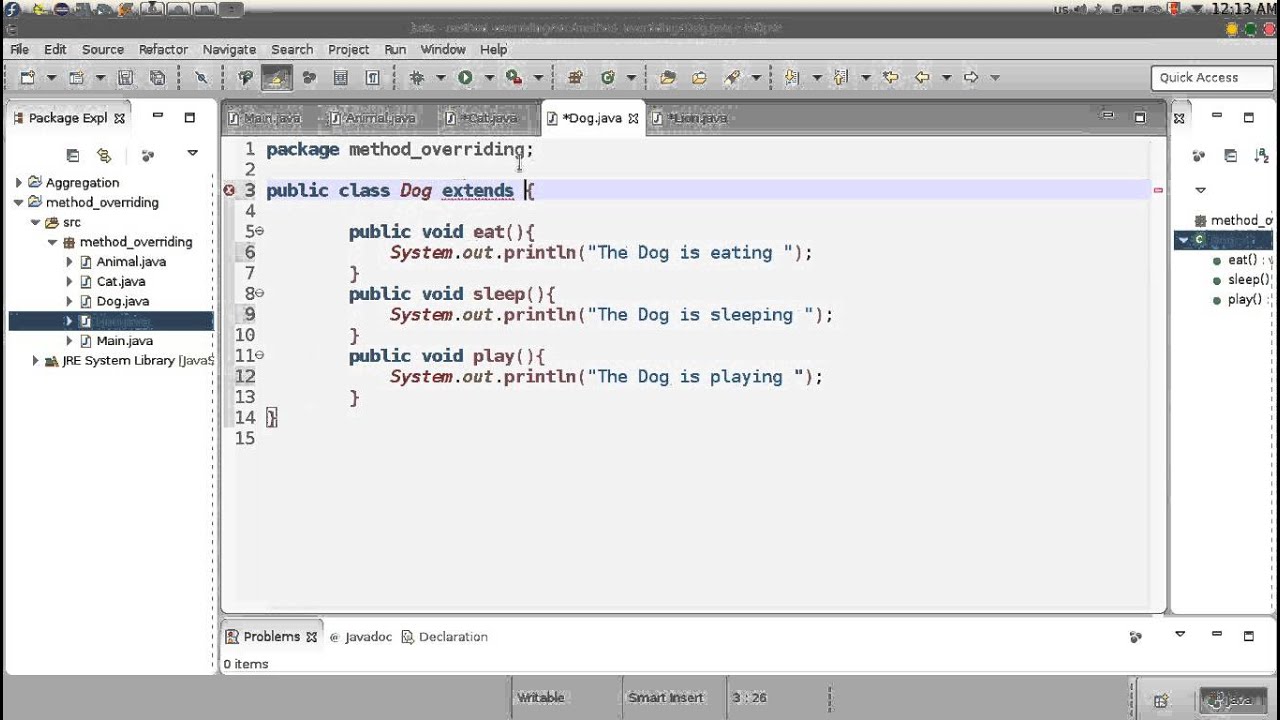Screen dimensions: 1280x720
Task: Select Cat.java in Package Explorer
Action: 121,281
